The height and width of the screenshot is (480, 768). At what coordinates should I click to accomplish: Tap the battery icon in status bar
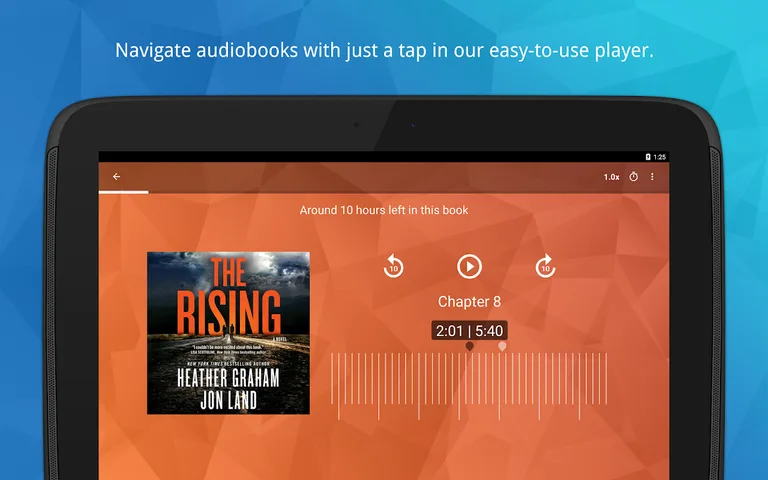click(648, 157)
